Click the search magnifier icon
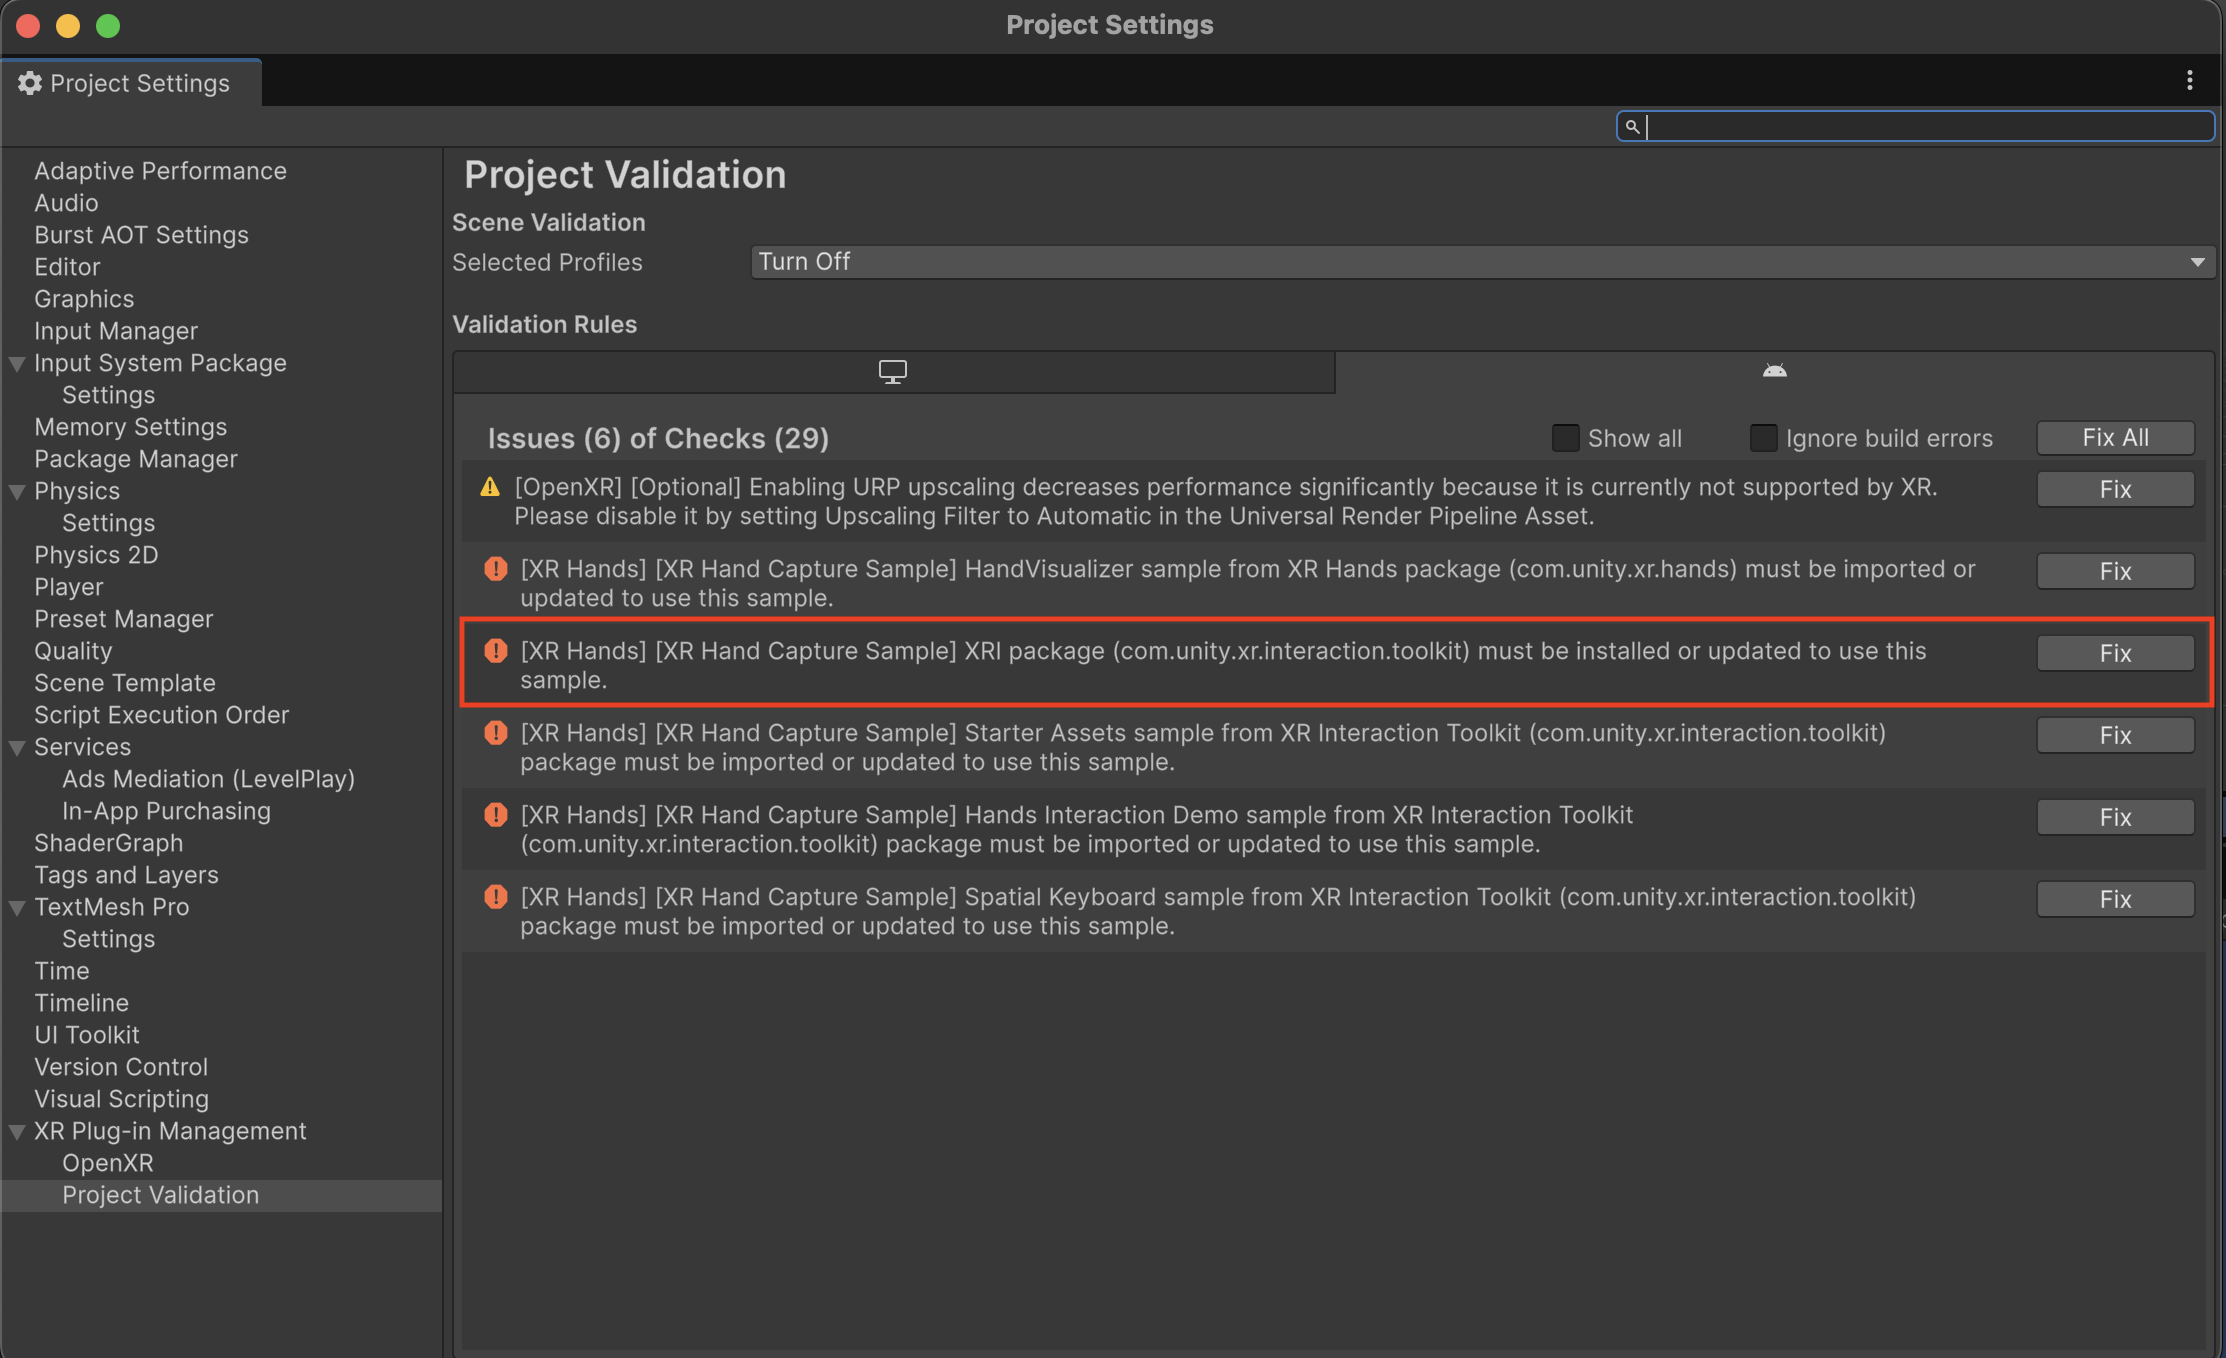 [x=1632, y=127]
